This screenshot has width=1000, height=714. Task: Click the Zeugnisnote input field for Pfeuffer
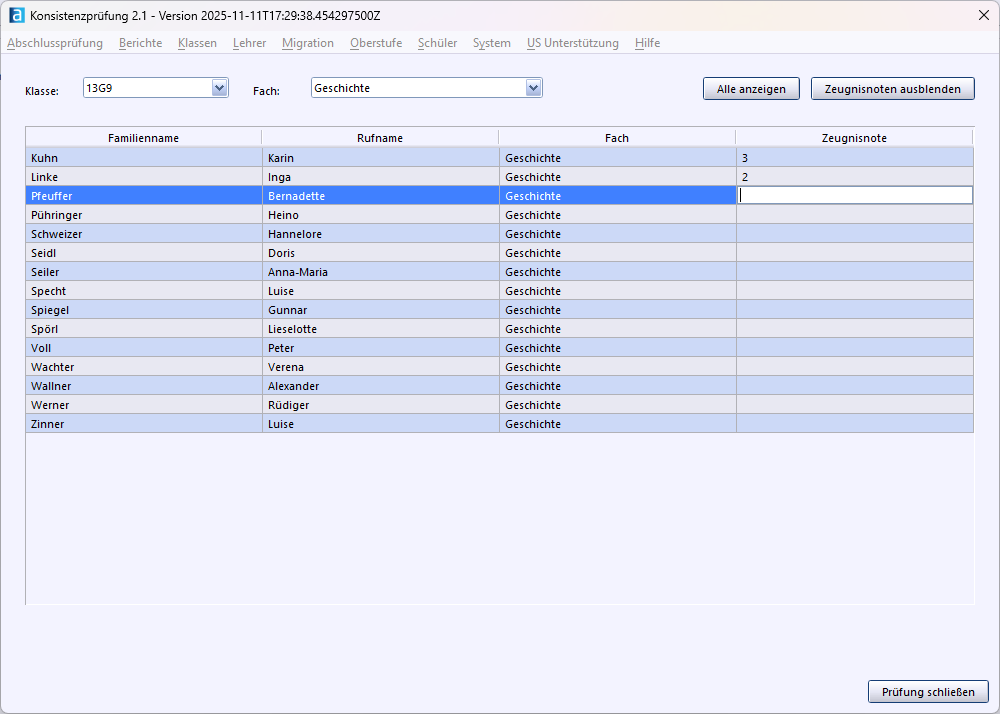coord(854,196)
